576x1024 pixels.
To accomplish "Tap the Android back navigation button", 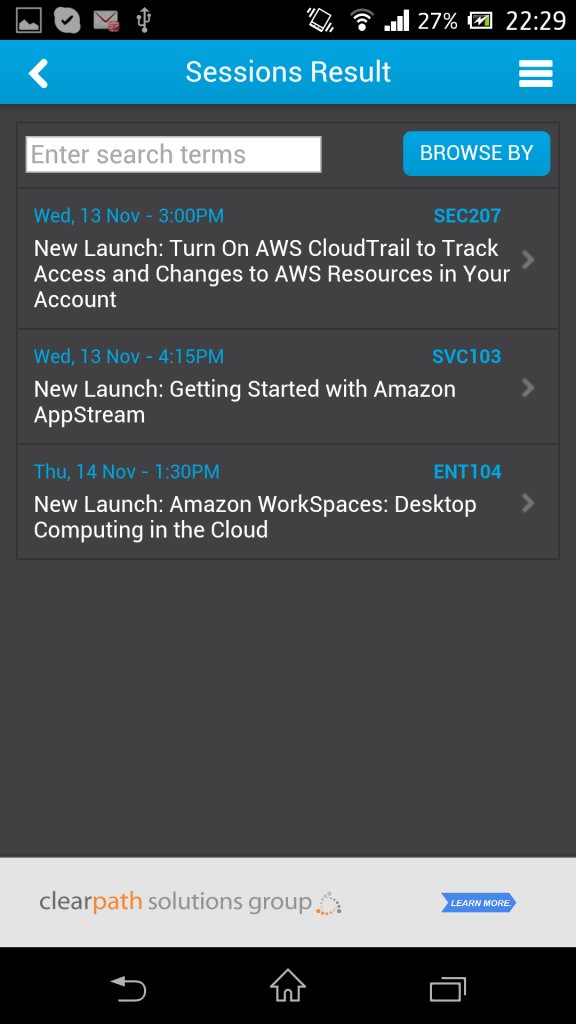I will point(128,988).
